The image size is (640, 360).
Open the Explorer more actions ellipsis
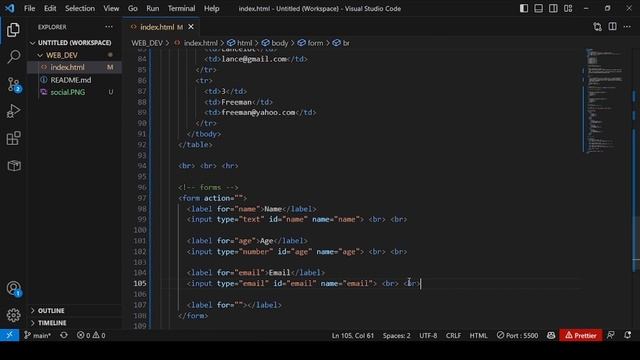pyautogui.click(x=109, y=27)
